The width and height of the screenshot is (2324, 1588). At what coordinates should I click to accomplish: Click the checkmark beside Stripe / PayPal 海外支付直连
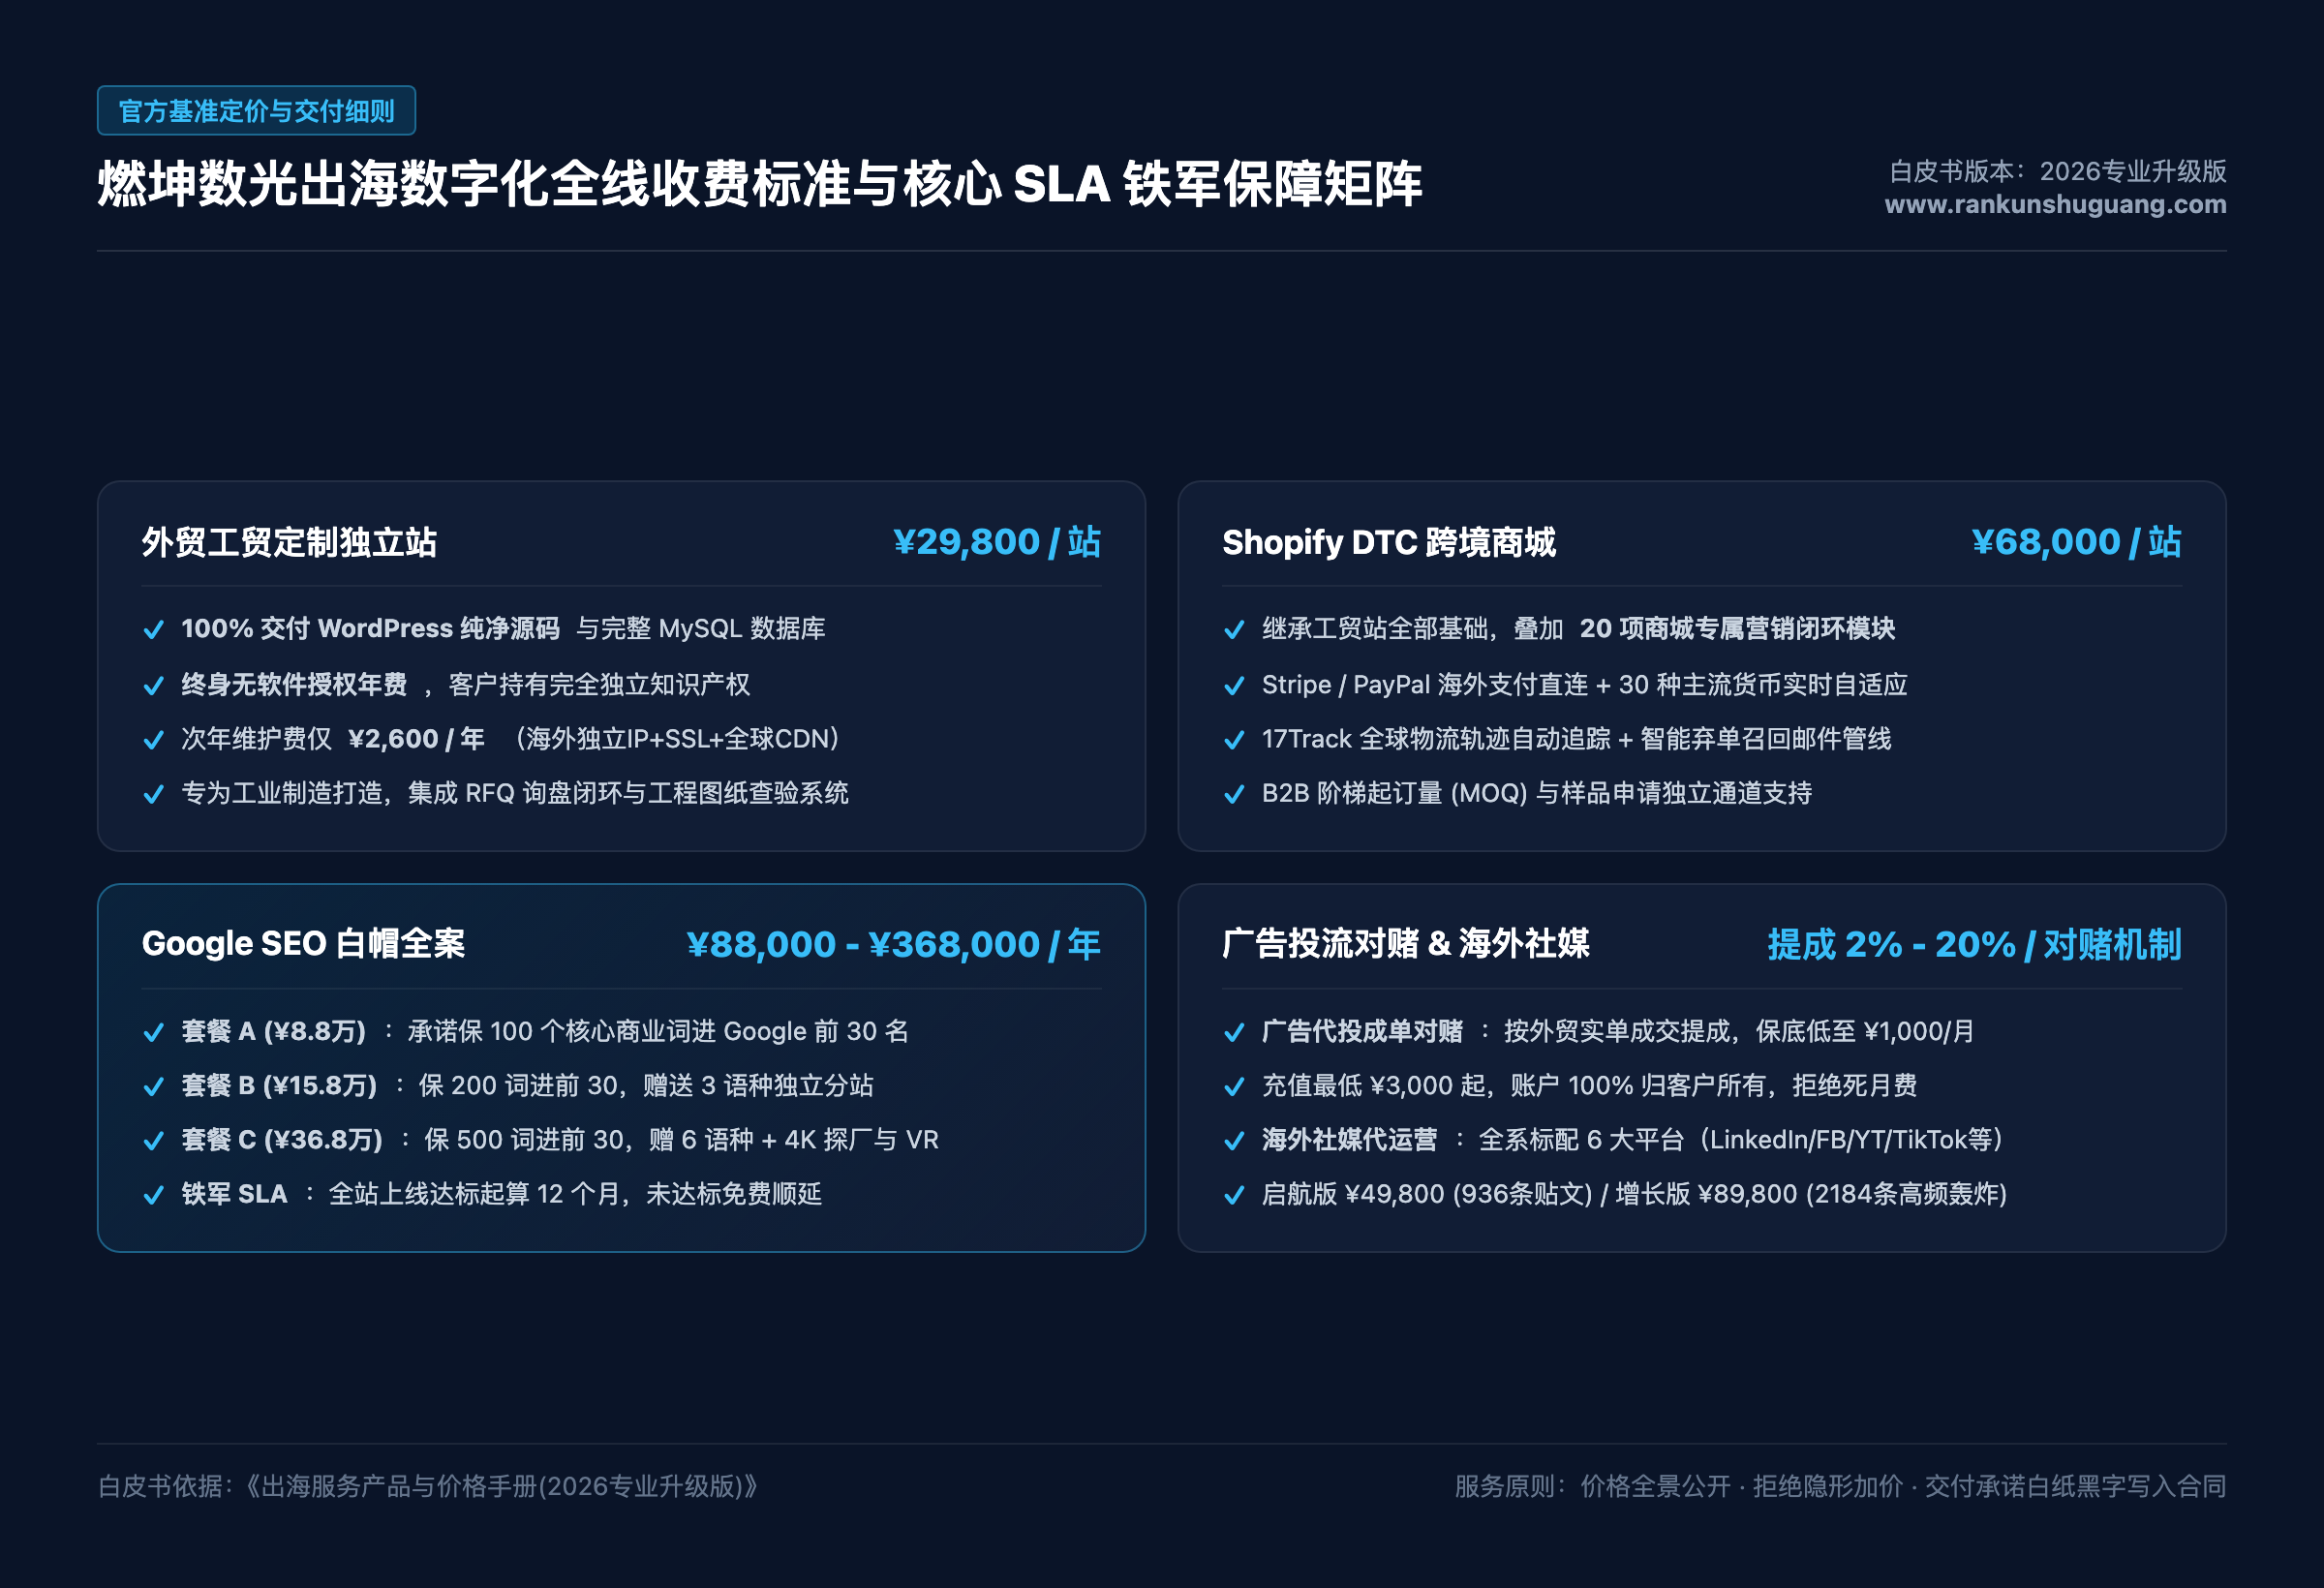[1234, 686]
